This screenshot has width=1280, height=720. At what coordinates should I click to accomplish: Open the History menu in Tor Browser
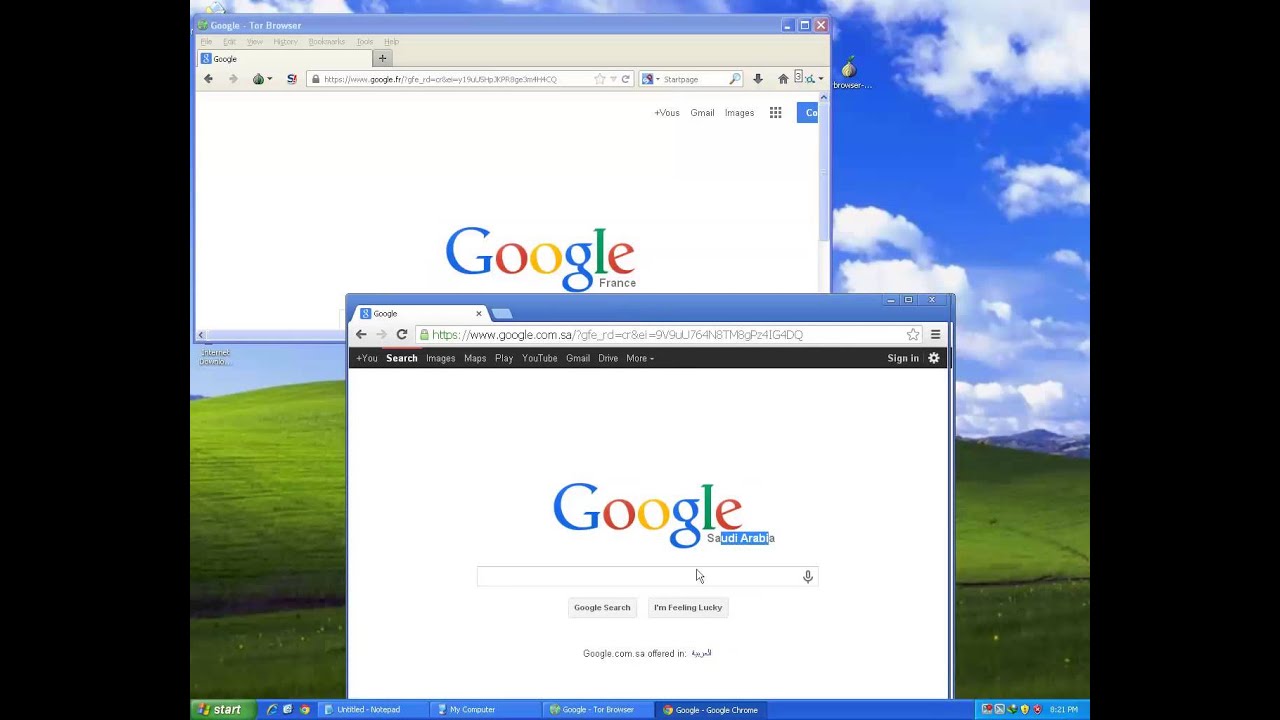click(285, 42)
